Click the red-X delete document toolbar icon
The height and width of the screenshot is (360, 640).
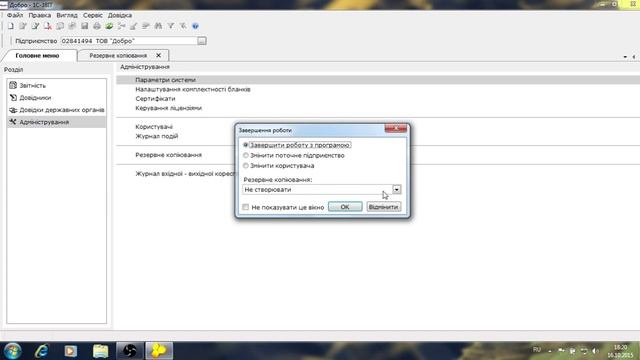pos(48,26)
